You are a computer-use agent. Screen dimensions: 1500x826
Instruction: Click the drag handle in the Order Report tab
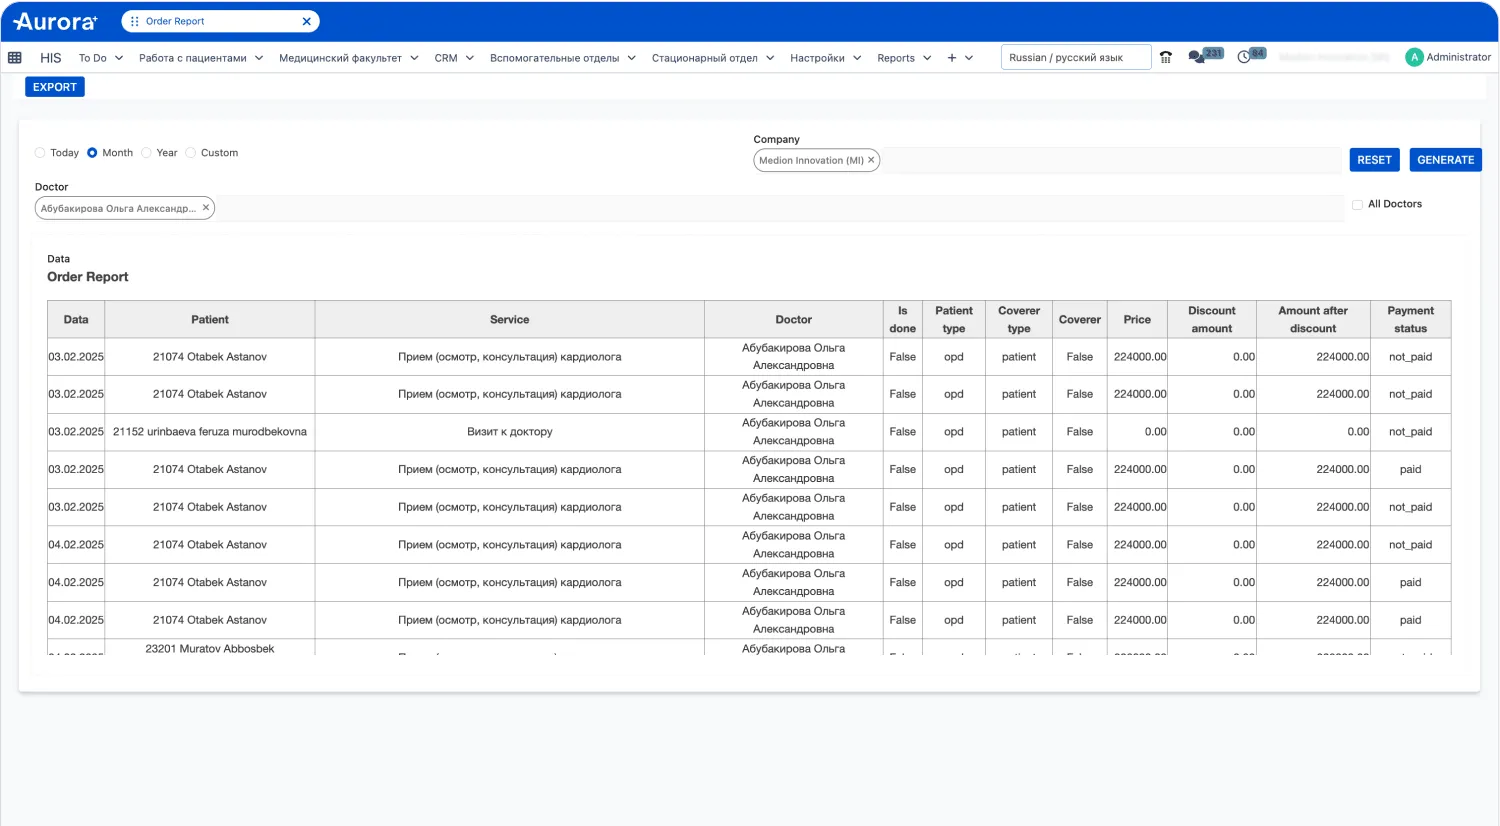click(x=135, y=20)
